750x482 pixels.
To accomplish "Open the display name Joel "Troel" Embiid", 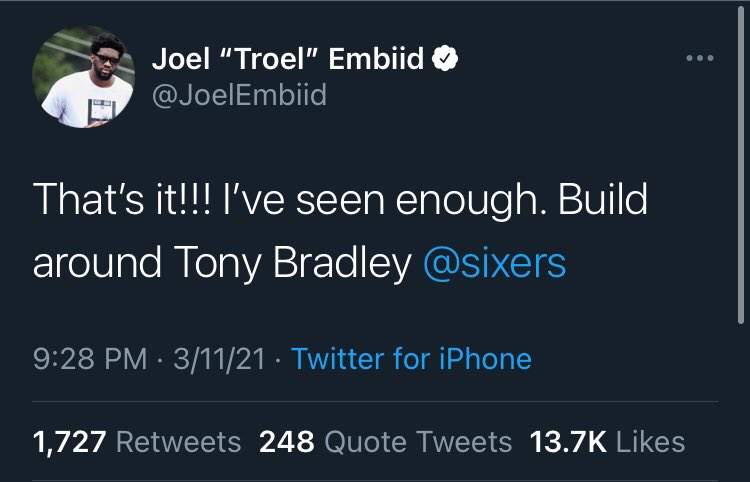I will 289,60.
